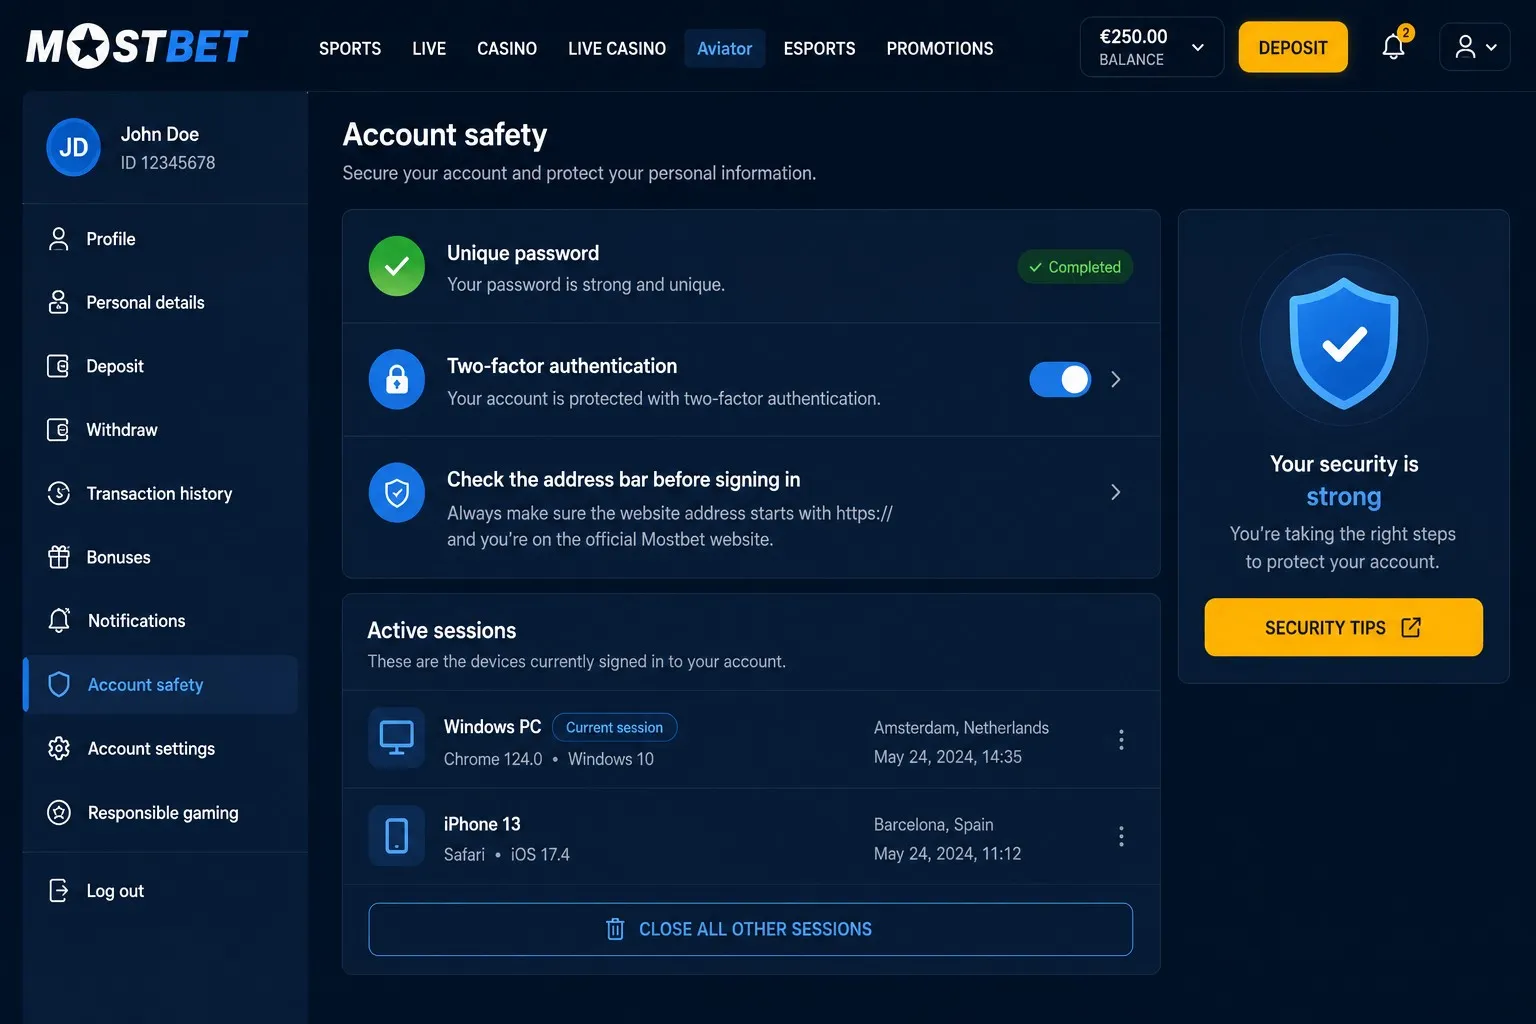The height and width of the screenshot is (1024, 1536).
Task: Expand the address bar check chevron
Action: [x=1116, y=492]
